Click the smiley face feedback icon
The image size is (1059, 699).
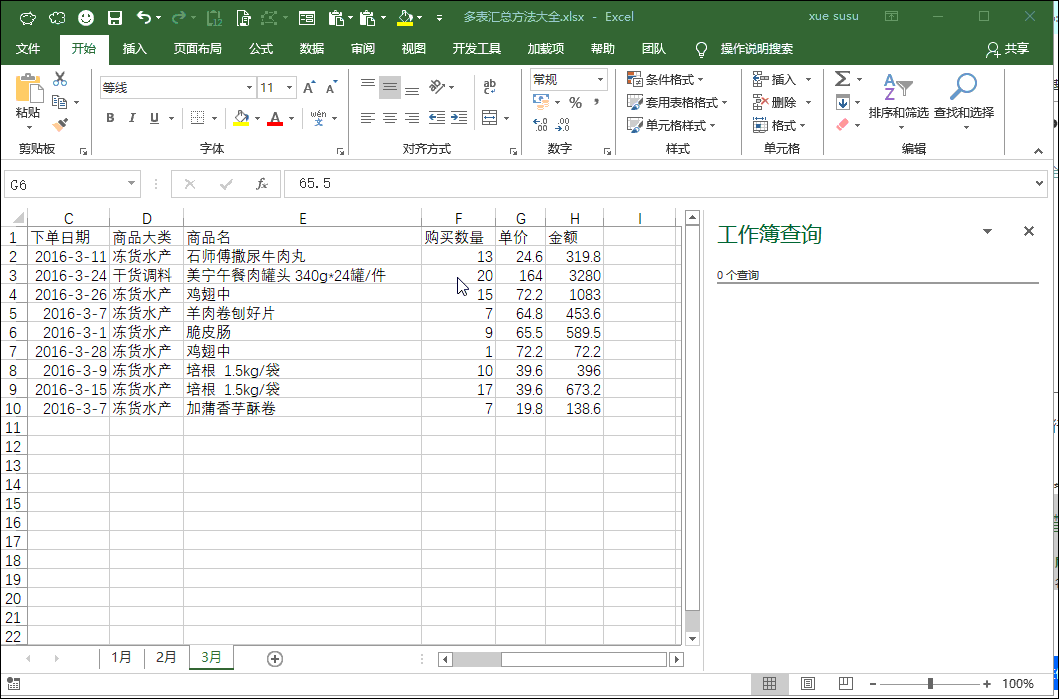pyautogui.click(x=86, y=18)
